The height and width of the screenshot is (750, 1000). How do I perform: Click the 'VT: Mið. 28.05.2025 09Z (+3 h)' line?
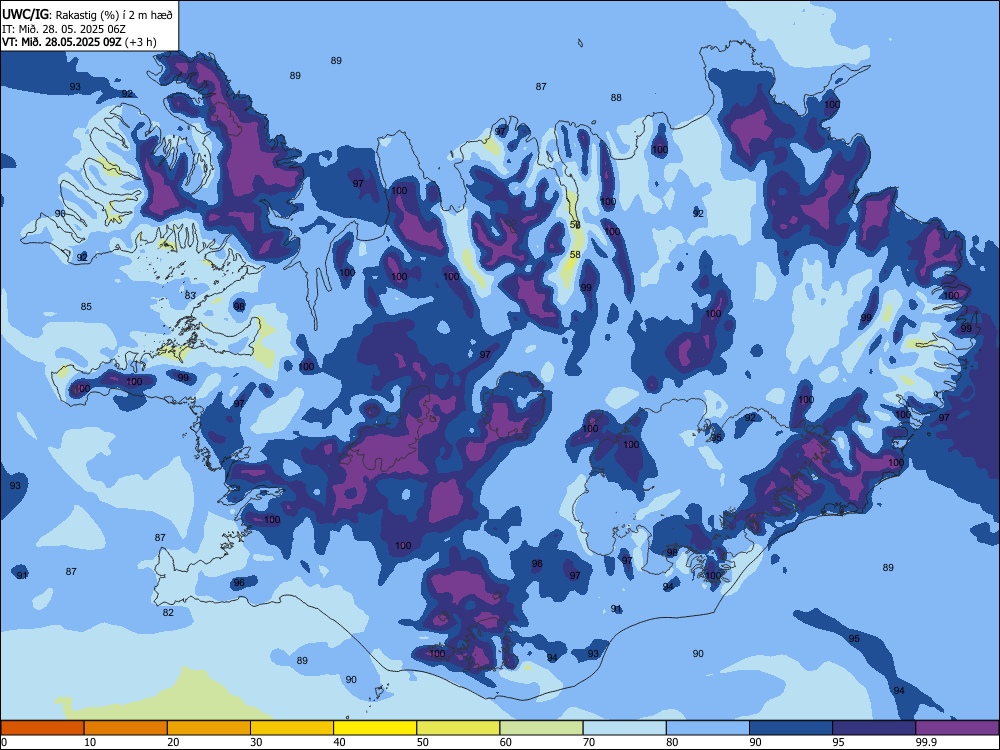79,42
